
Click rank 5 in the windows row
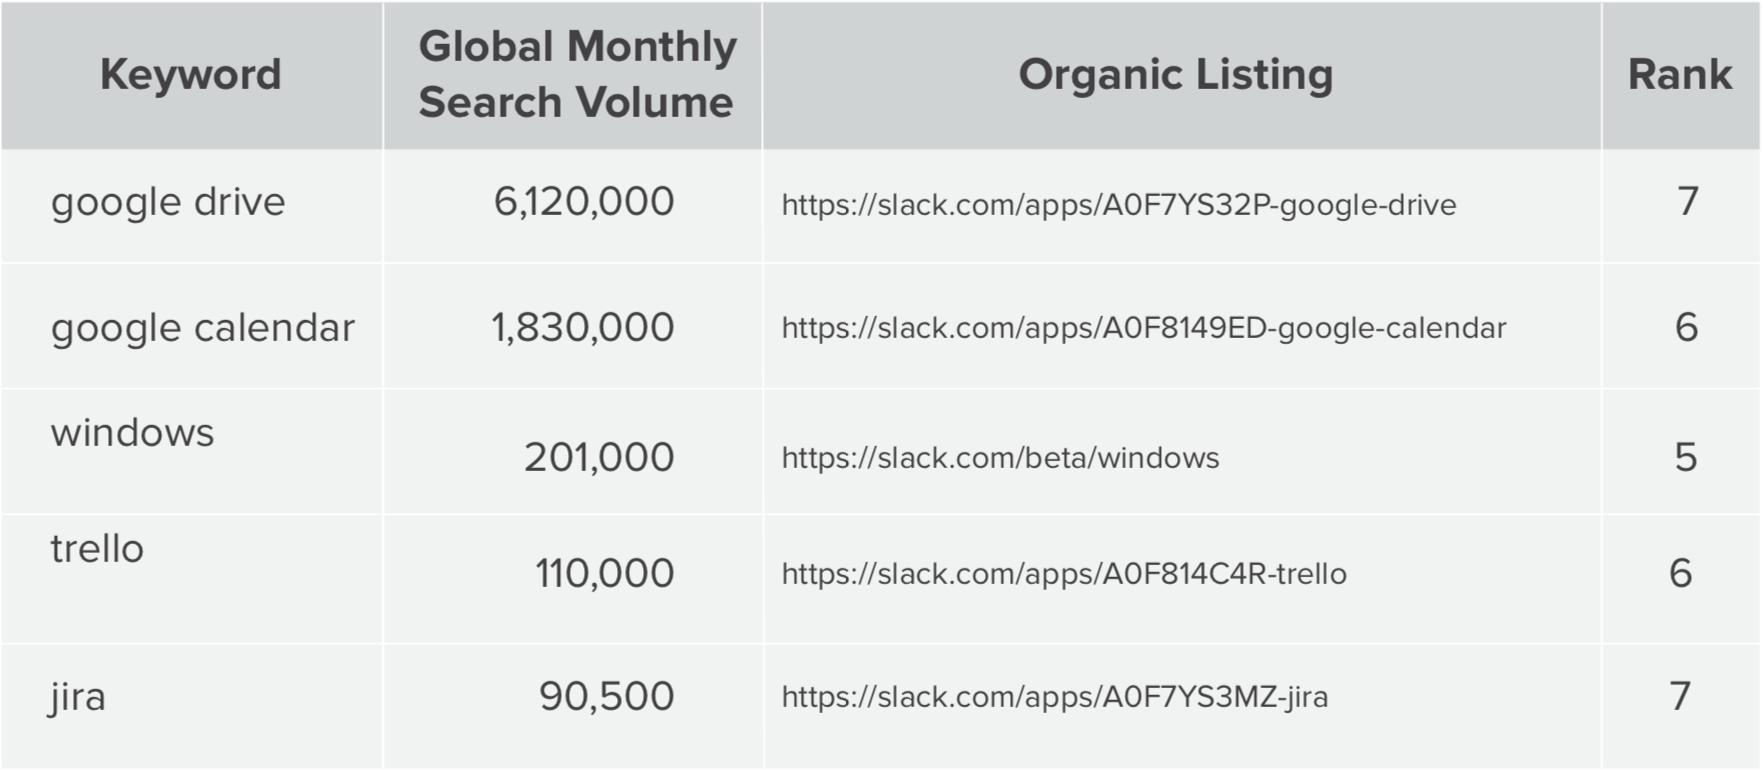click(x=1686, y=458)
